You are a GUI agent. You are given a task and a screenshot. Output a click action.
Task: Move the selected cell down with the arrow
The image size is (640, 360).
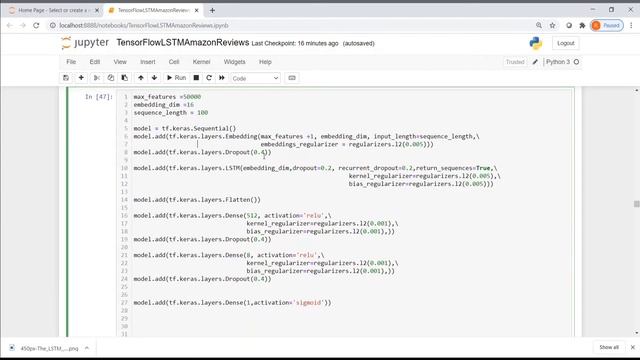(x=154, y=78)
